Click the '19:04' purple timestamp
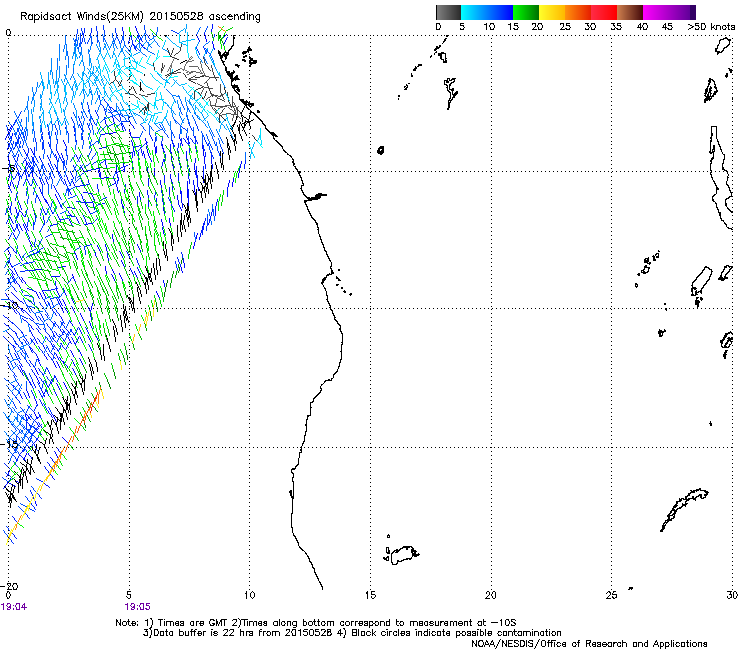The image size is (740, 650). point(14,607)
